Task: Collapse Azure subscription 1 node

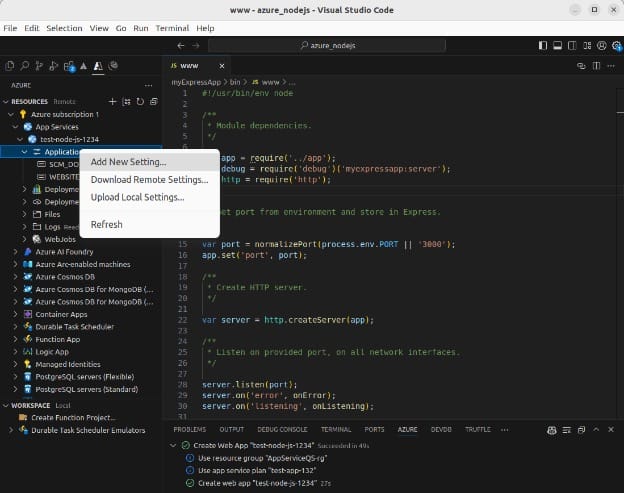Action: coord(11,115)
